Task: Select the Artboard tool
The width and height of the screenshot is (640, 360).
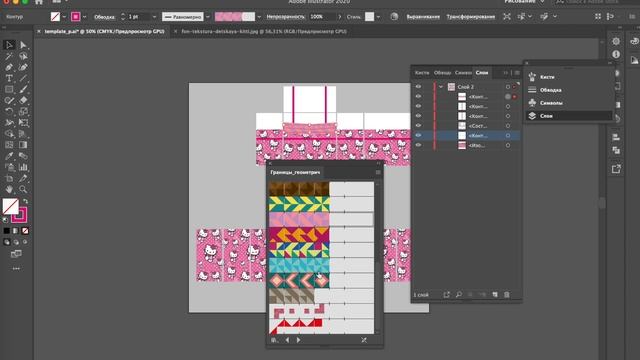Action: (9, 178)
